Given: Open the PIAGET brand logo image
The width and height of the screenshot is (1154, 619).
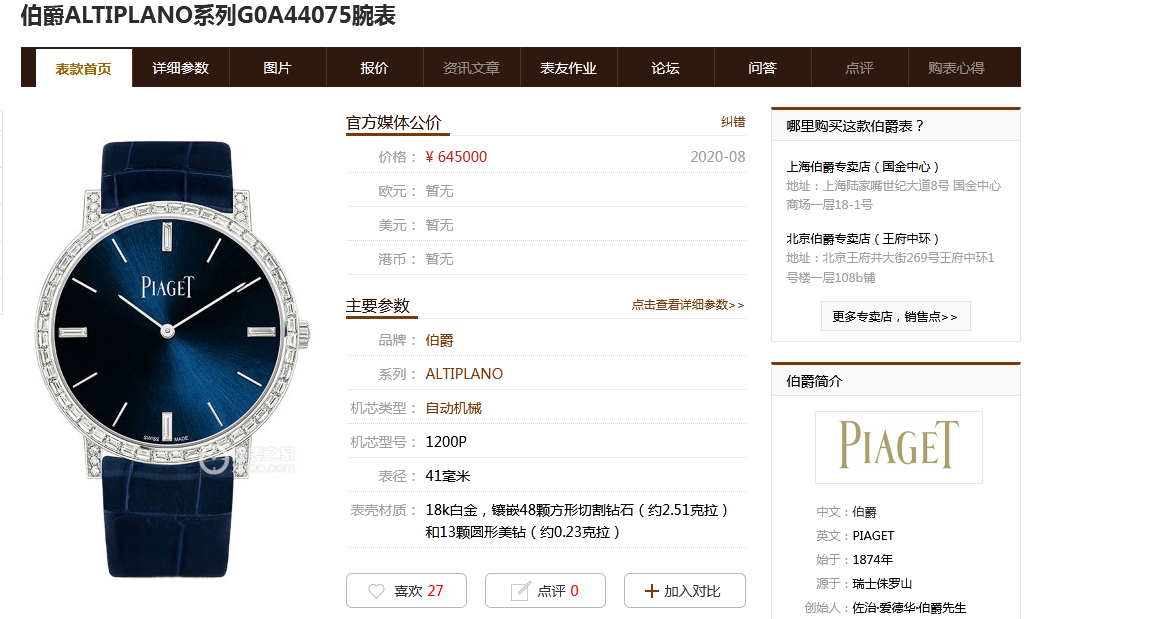Looking at the screenshot, I should click(x=899, y=447).
